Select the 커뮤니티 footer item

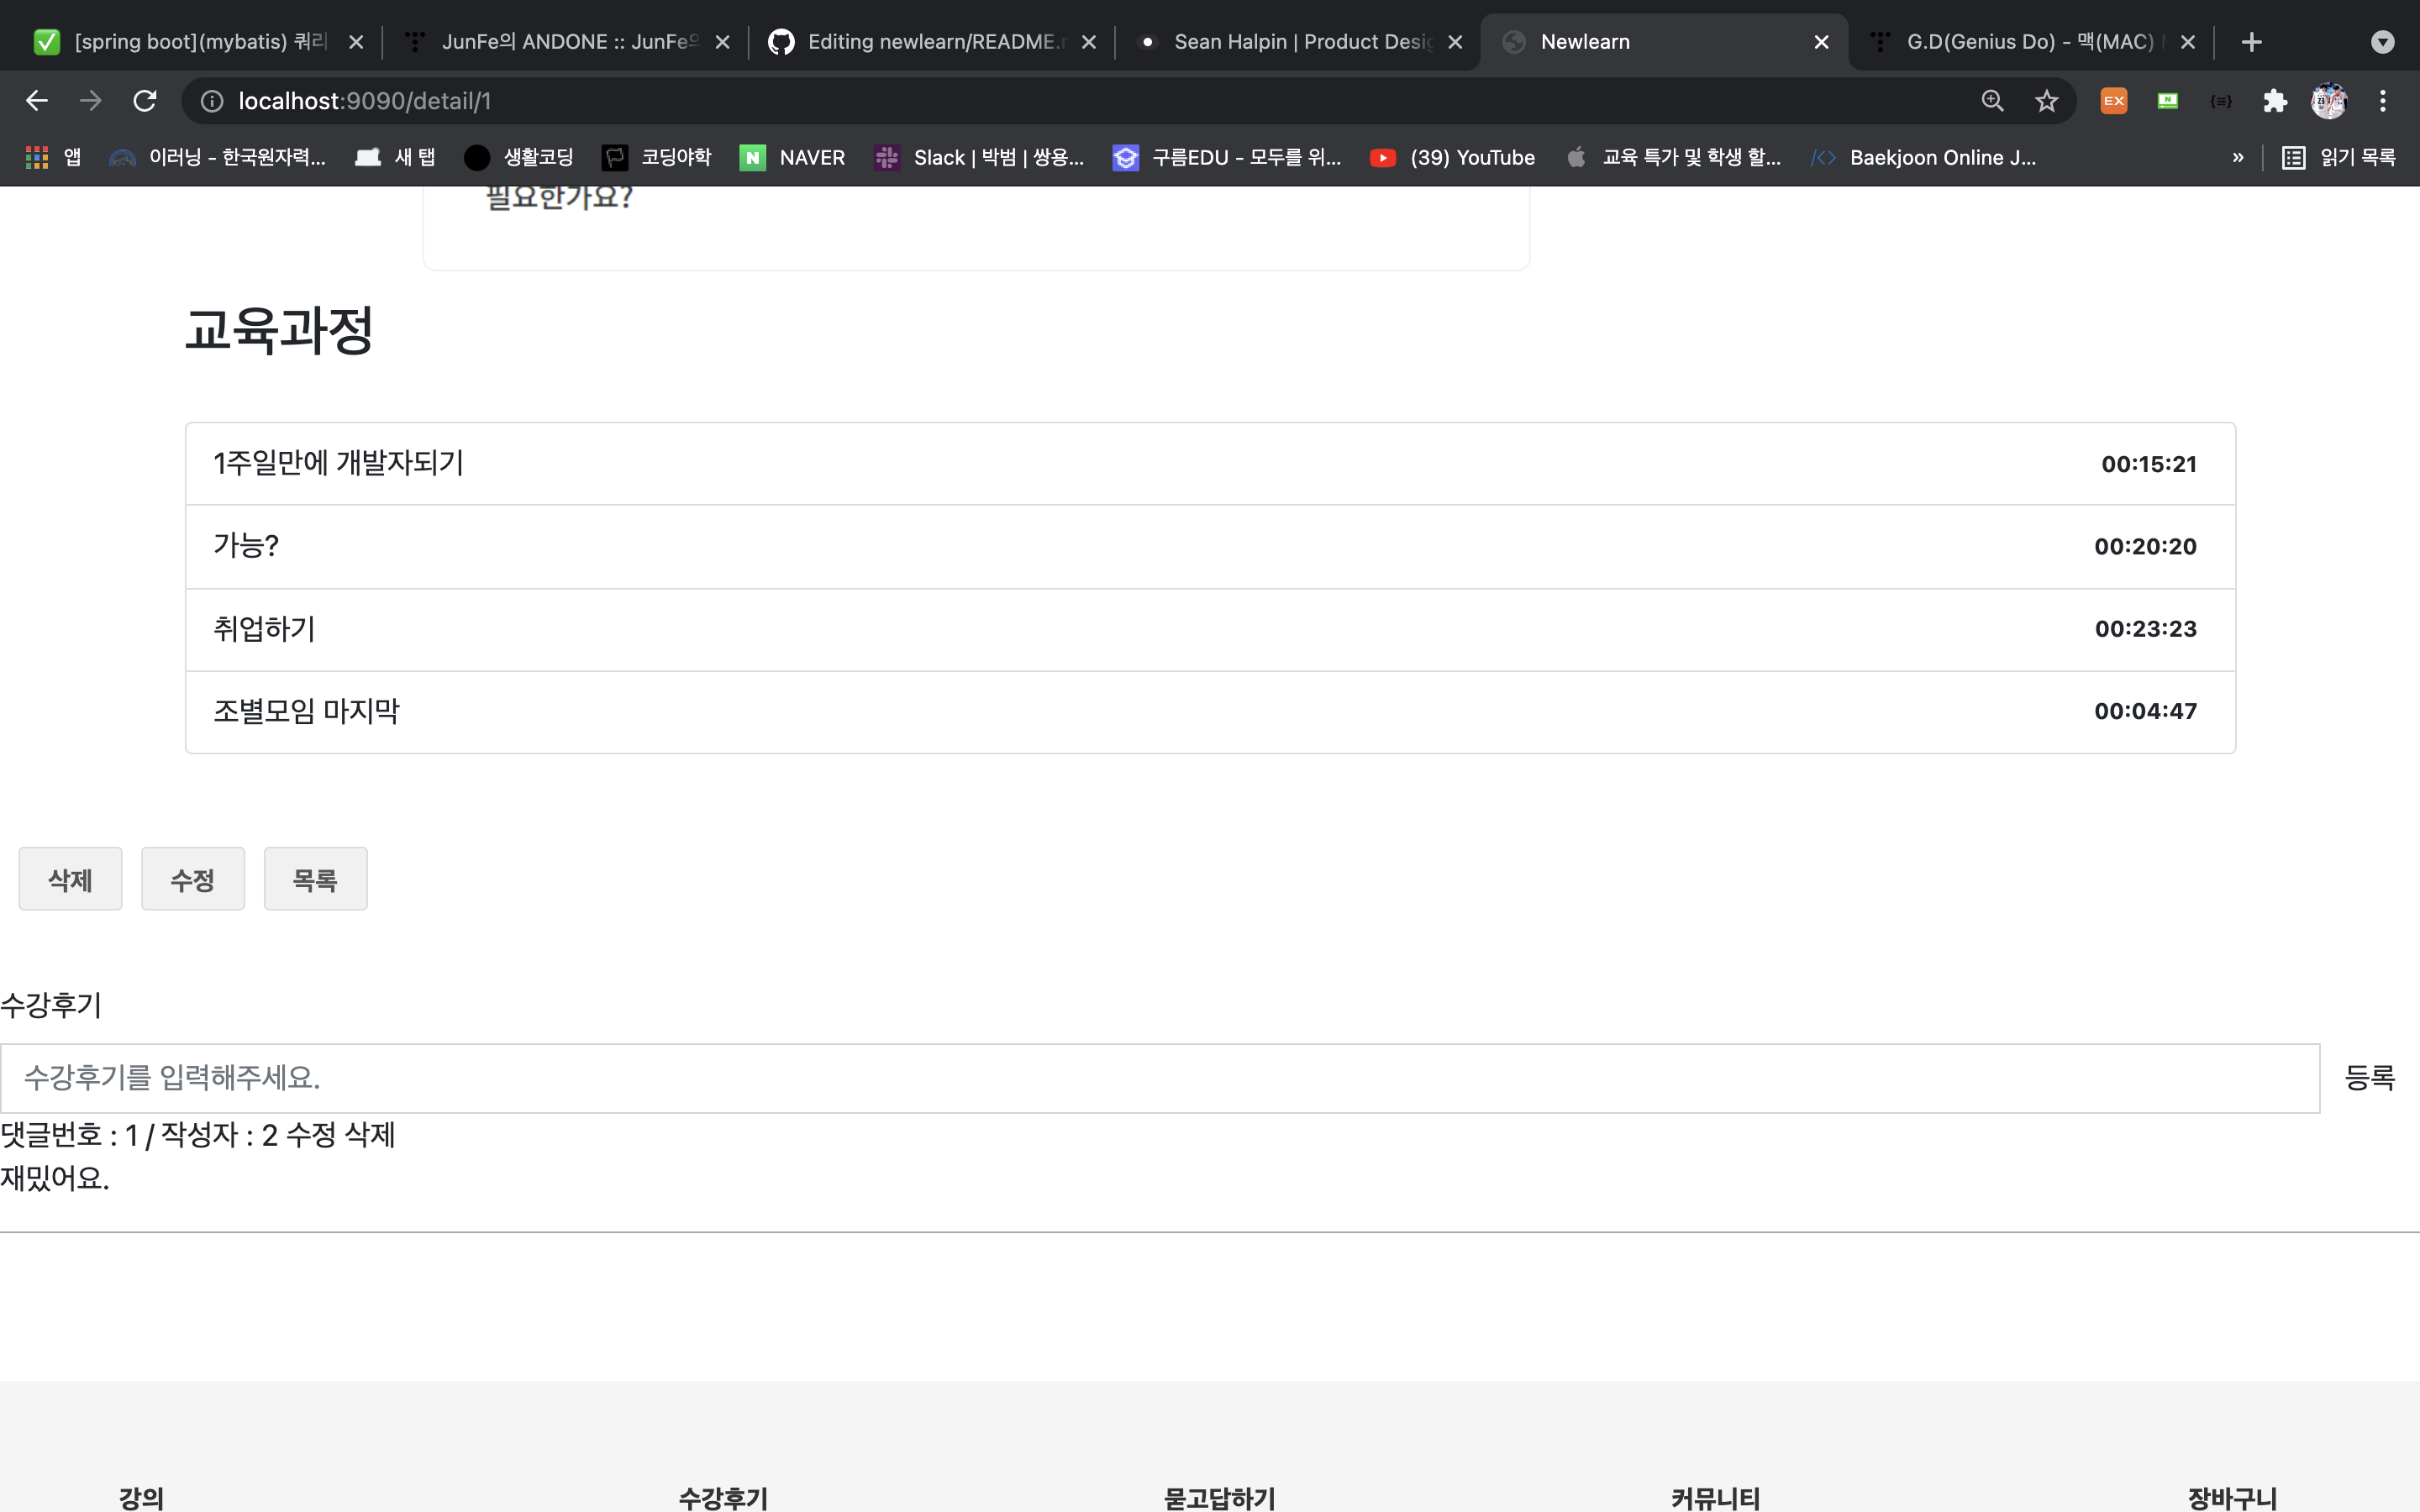coord(1715,1497)
